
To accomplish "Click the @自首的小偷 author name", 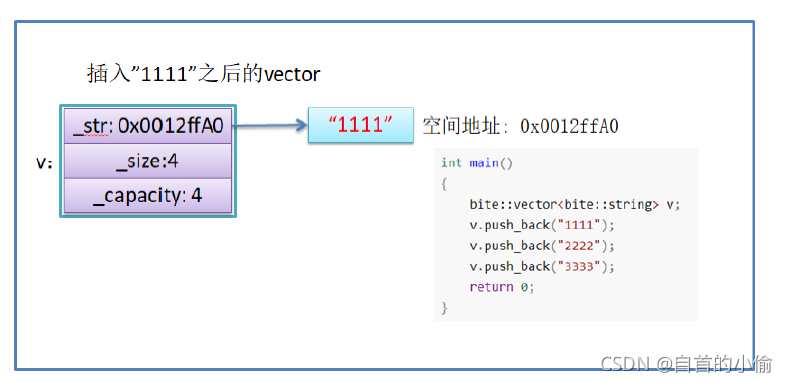I will point(713,364).
